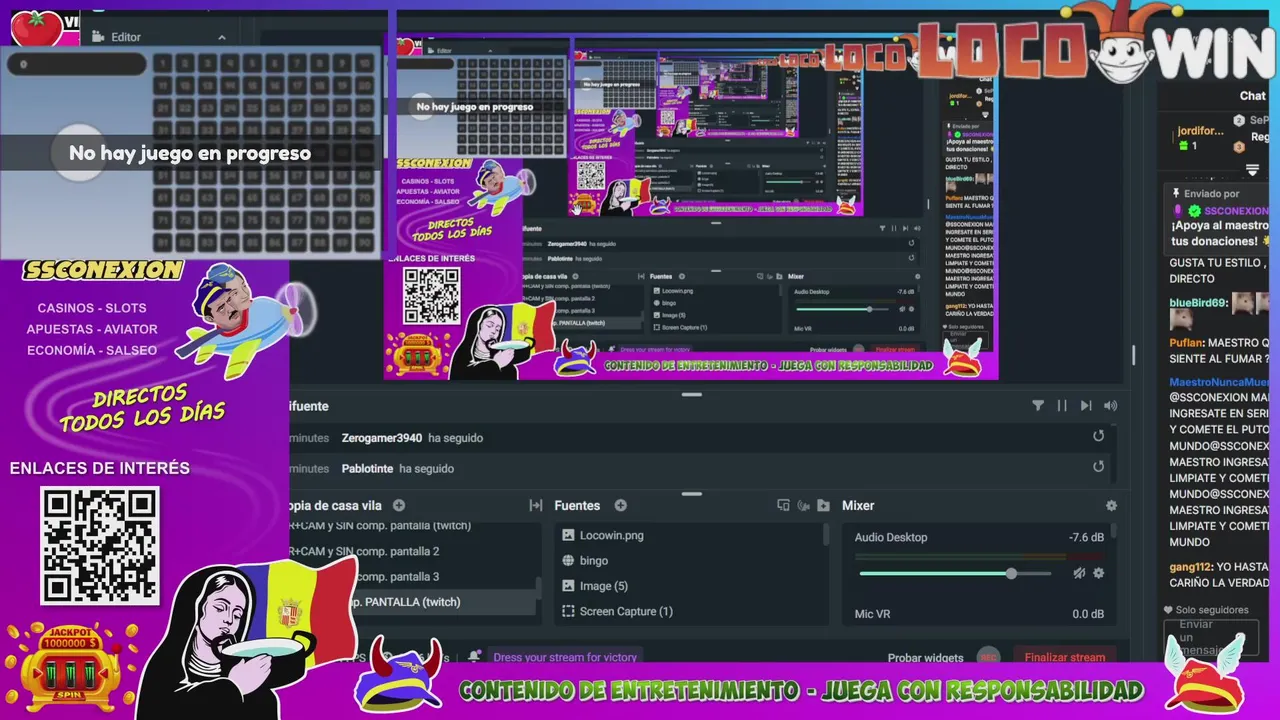
Task: Open the scene collection name dropdown
Action: point(336,505)
